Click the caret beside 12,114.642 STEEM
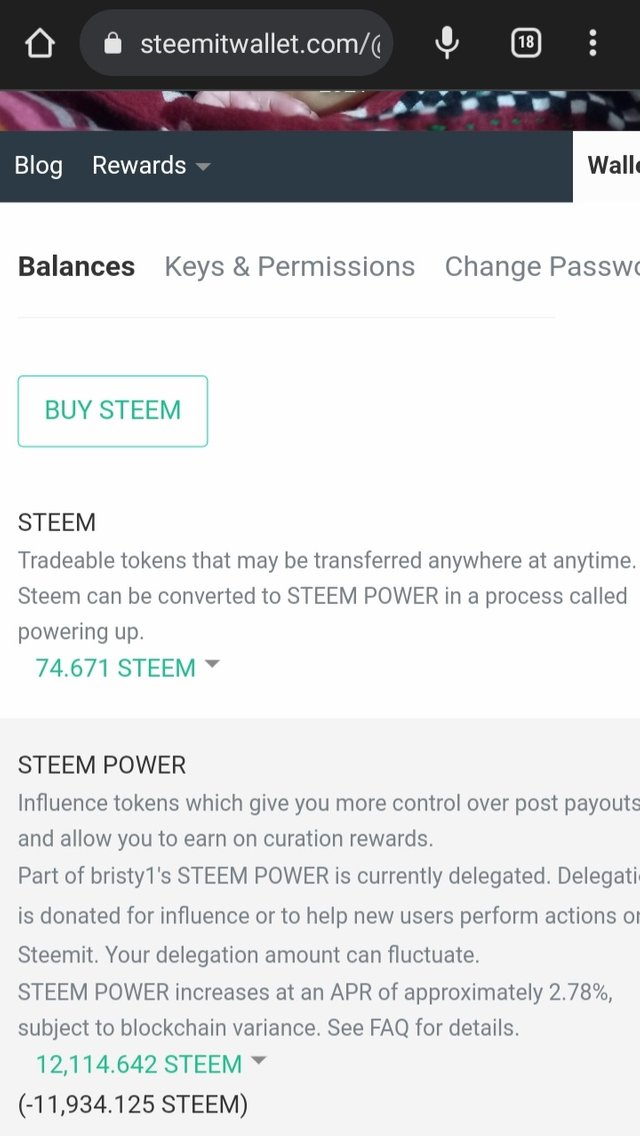 [258, 1061]
